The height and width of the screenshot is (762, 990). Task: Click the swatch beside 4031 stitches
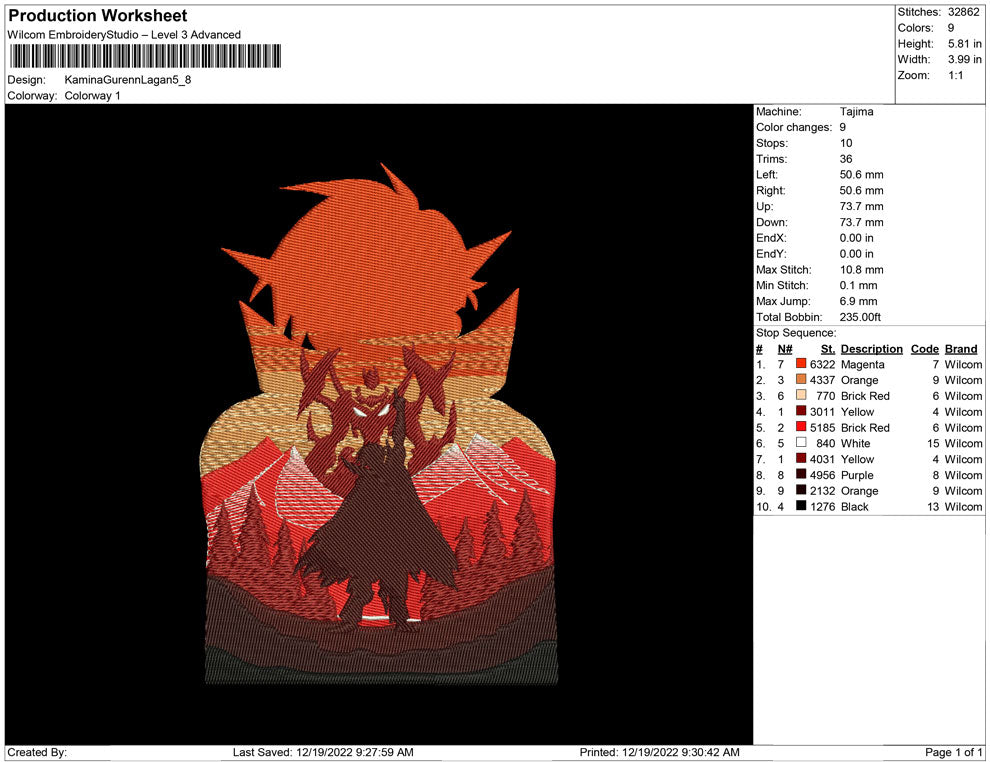click(x=801, y=458)
